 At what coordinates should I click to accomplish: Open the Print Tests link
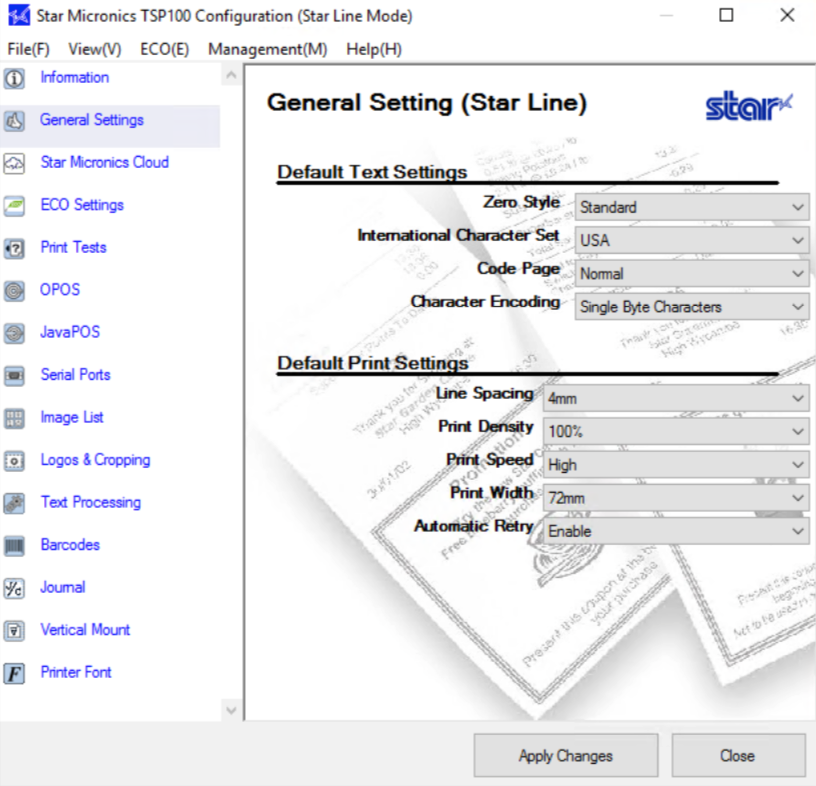[x=73, y=247]
